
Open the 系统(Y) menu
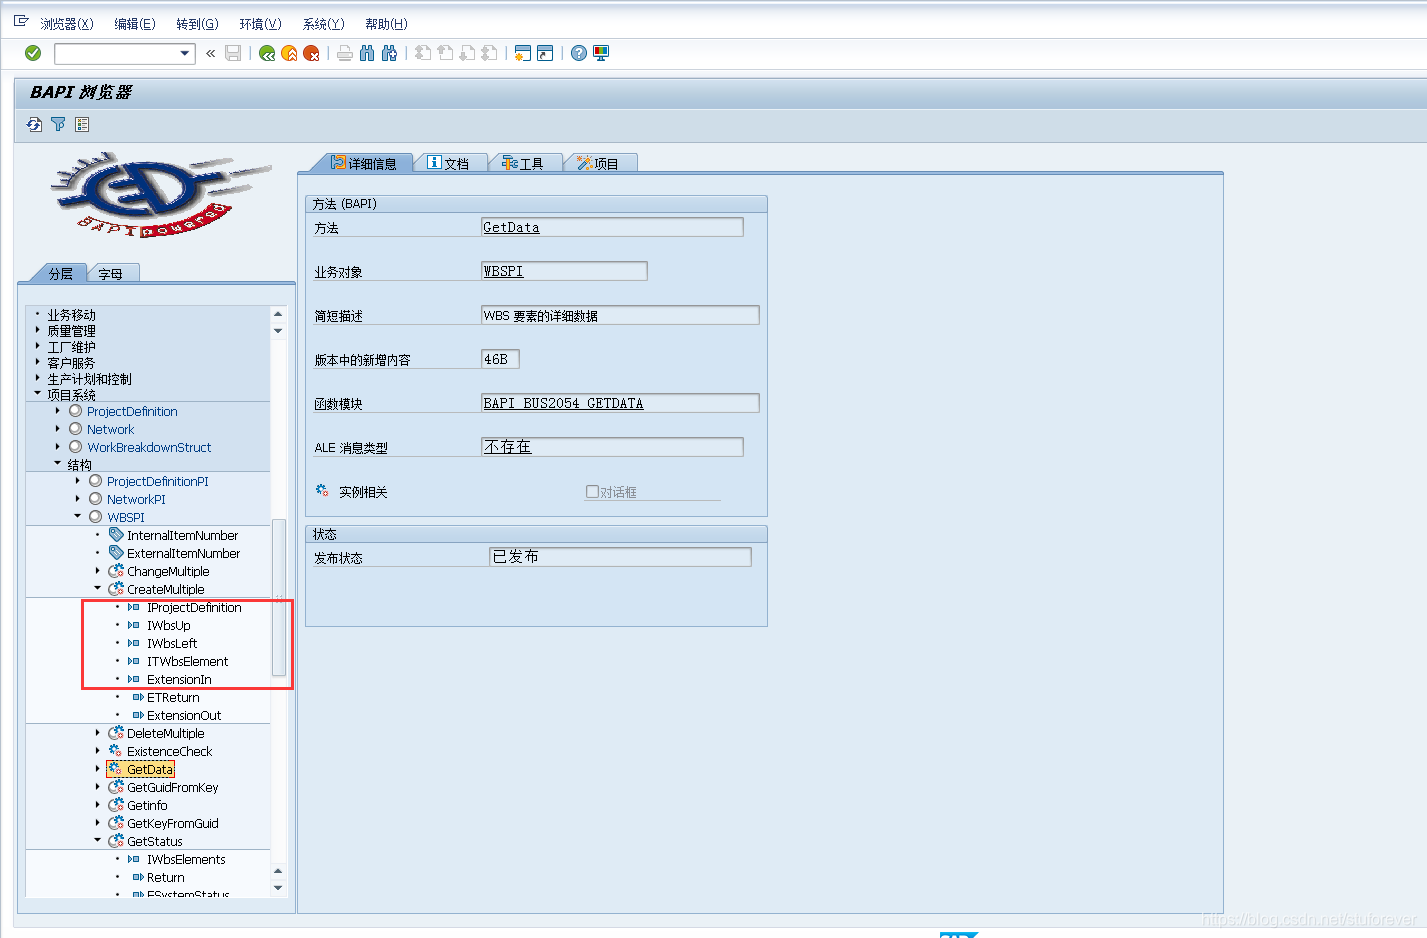[x=323, y=24]
